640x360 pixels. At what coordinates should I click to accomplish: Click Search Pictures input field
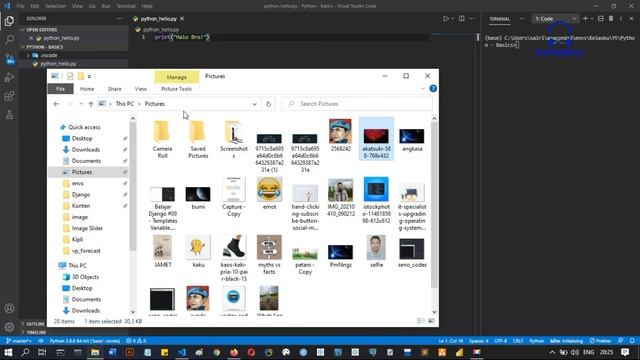click(x=357, y=104)
